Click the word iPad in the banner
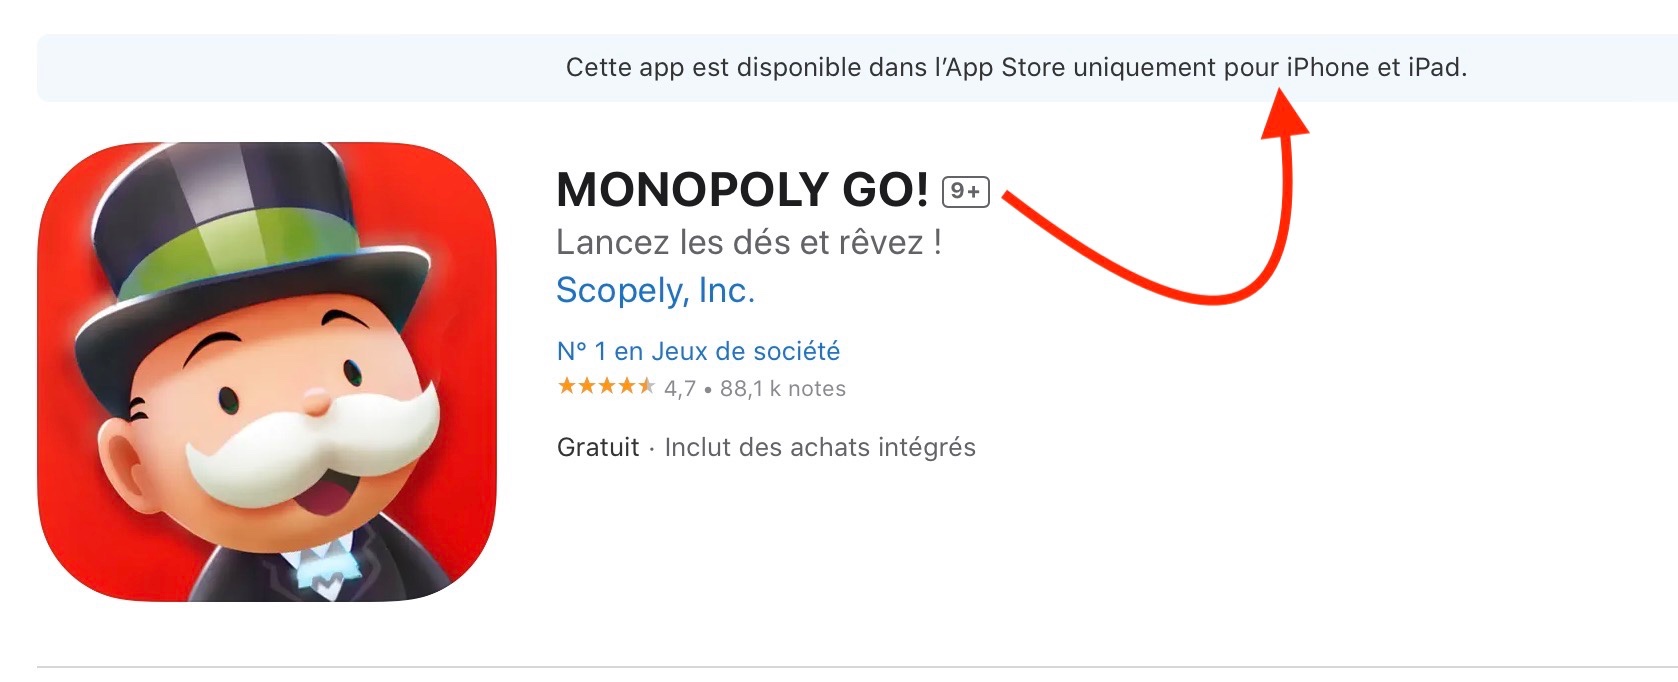 click(x=1434, y=67)
